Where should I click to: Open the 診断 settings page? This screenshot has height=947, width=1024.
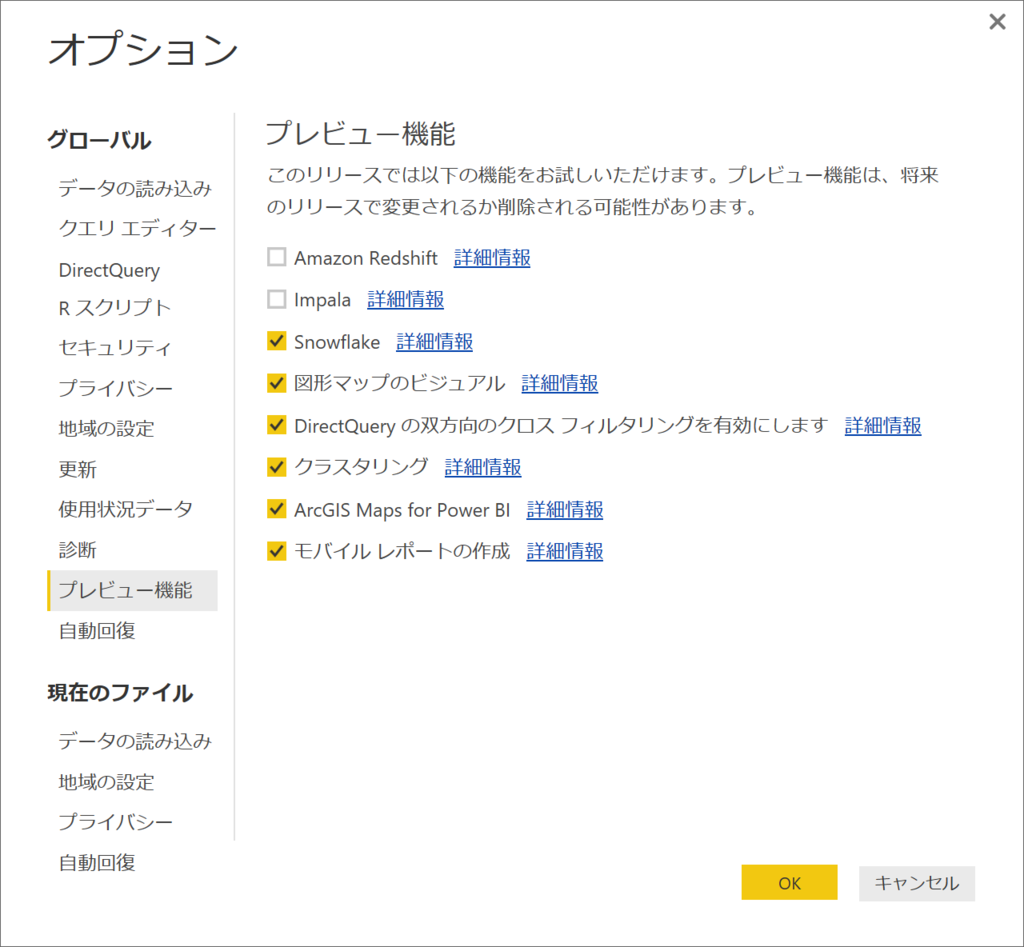click(78, 550)
